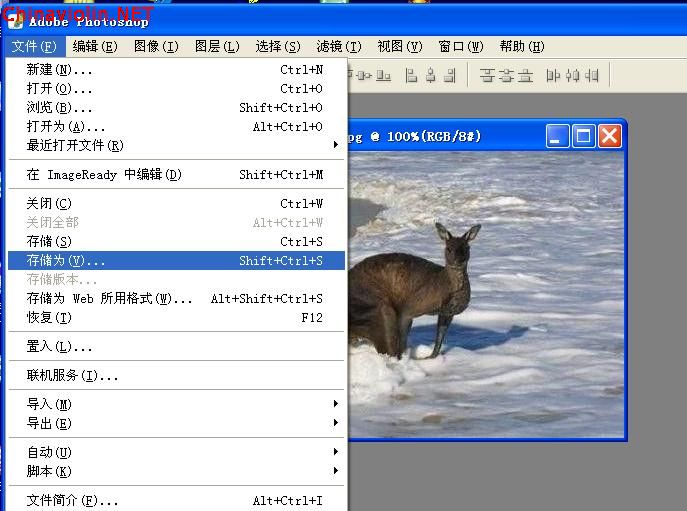Choose 关闭(C) from the menu
Screen dimensions: 687x511
click(x=176, y=204)
